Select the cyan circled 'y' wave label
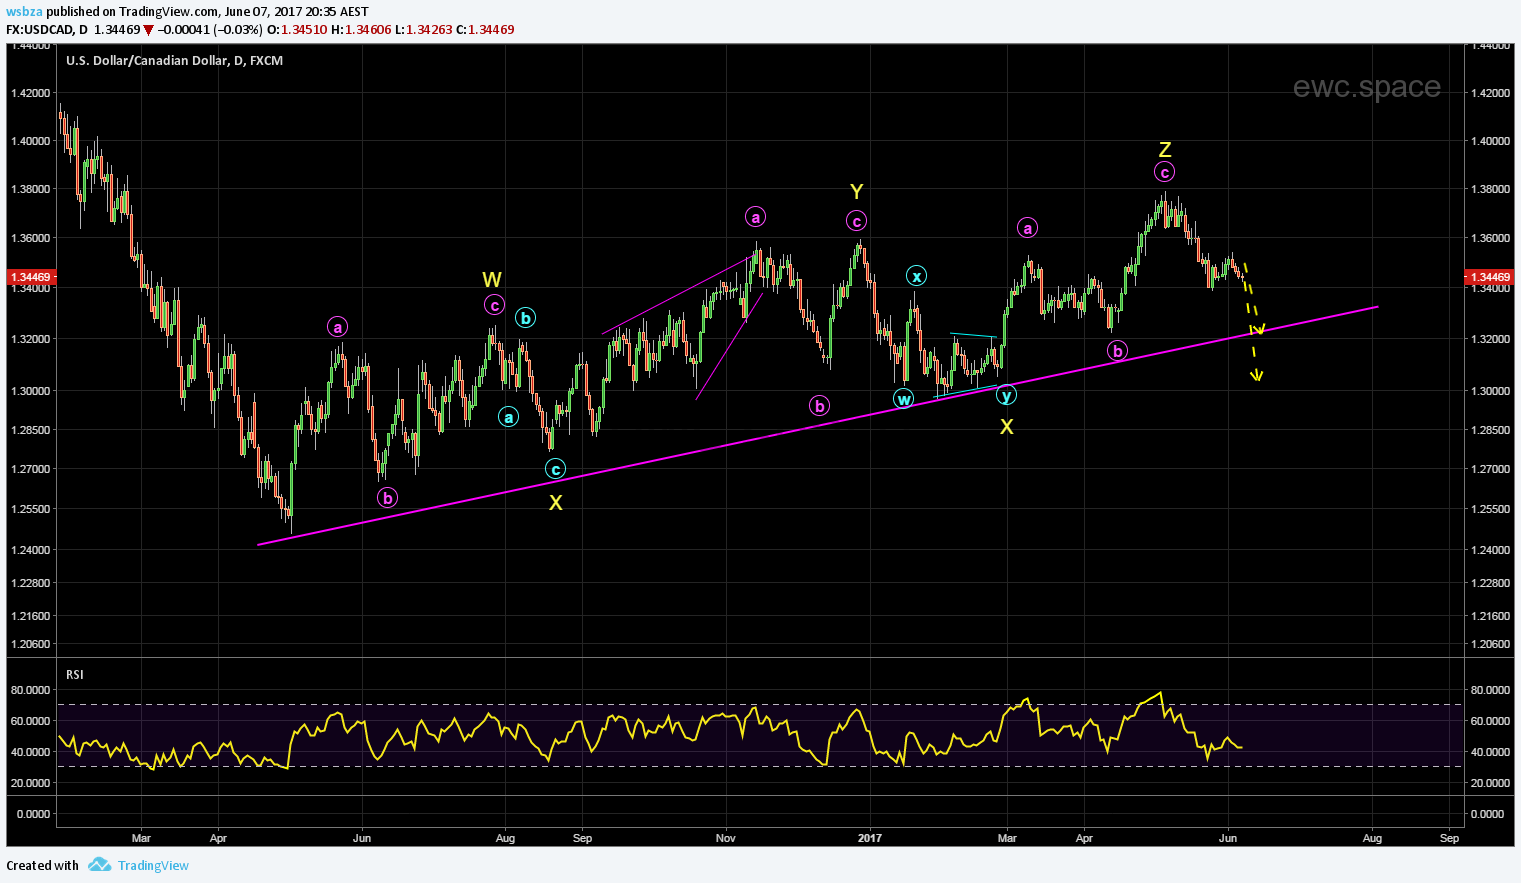This screenshot has height=883, width=1521. [x=1006, y=395]
